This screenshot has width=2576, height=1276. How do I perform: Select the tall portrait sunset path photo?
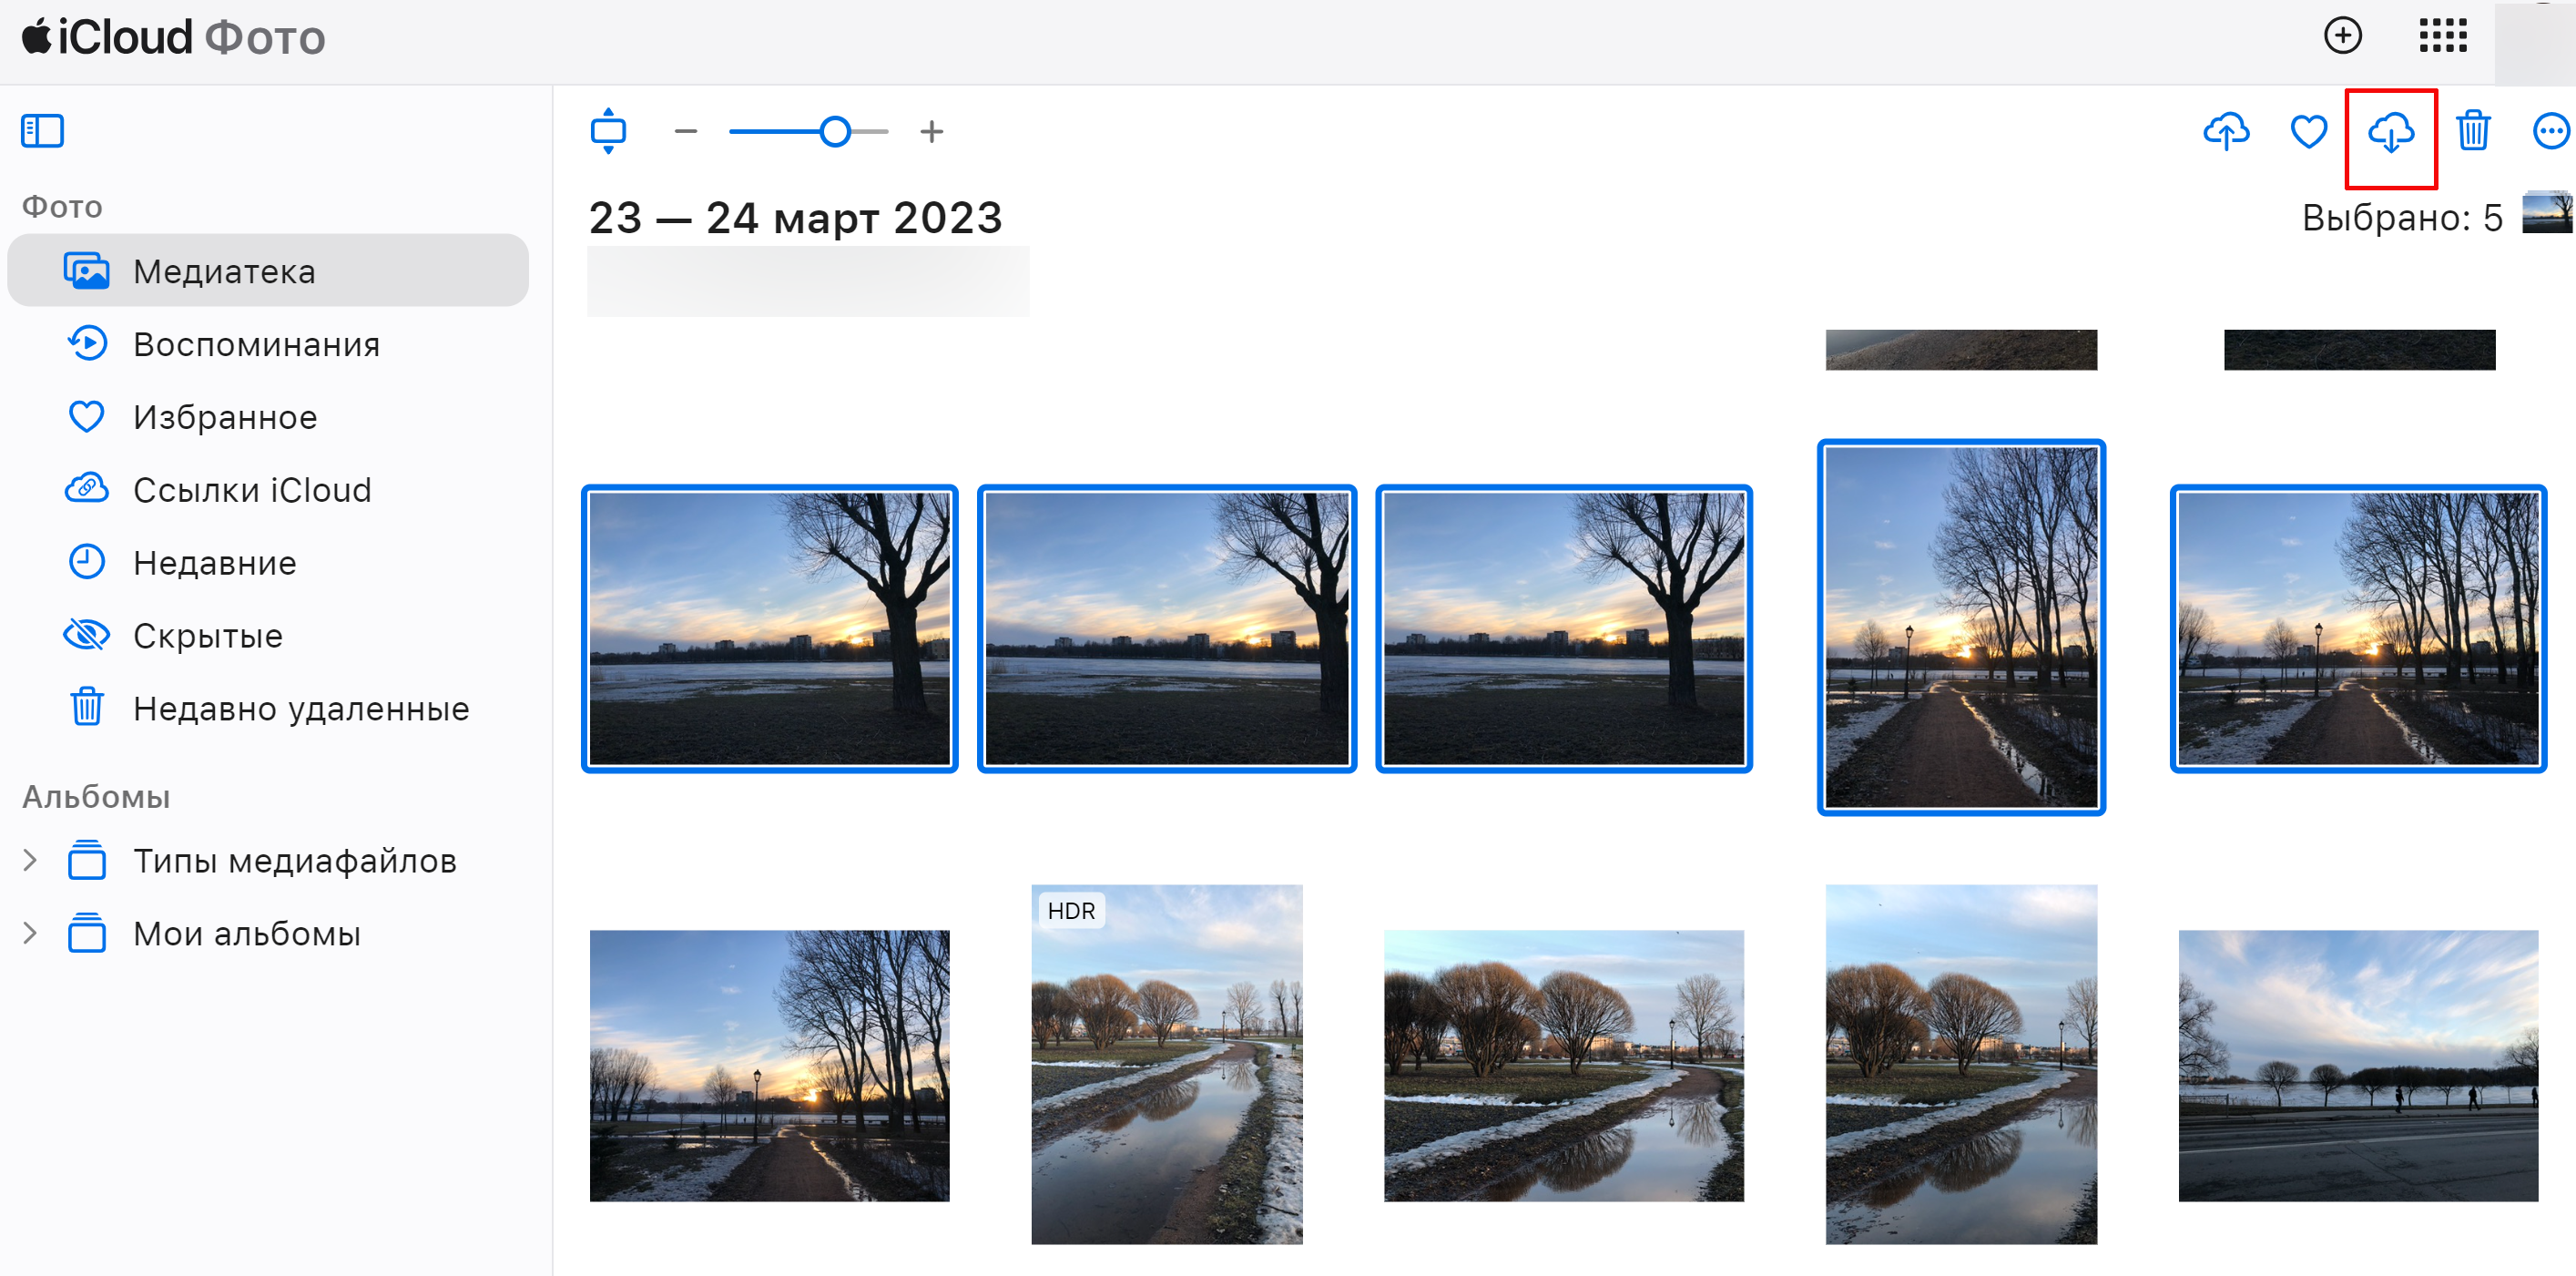pyautogui.click(x=1961, y=628)
